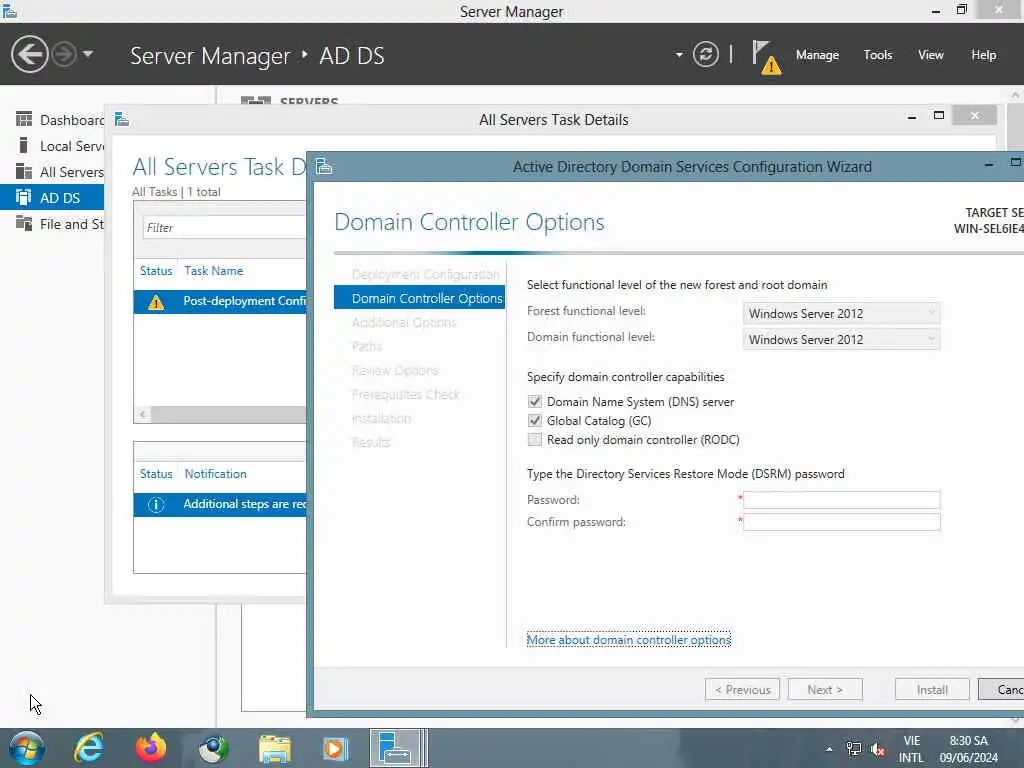The image size is (1024, 768).
Task: Click the Install button in wizard
Action: tap(932, 690)
